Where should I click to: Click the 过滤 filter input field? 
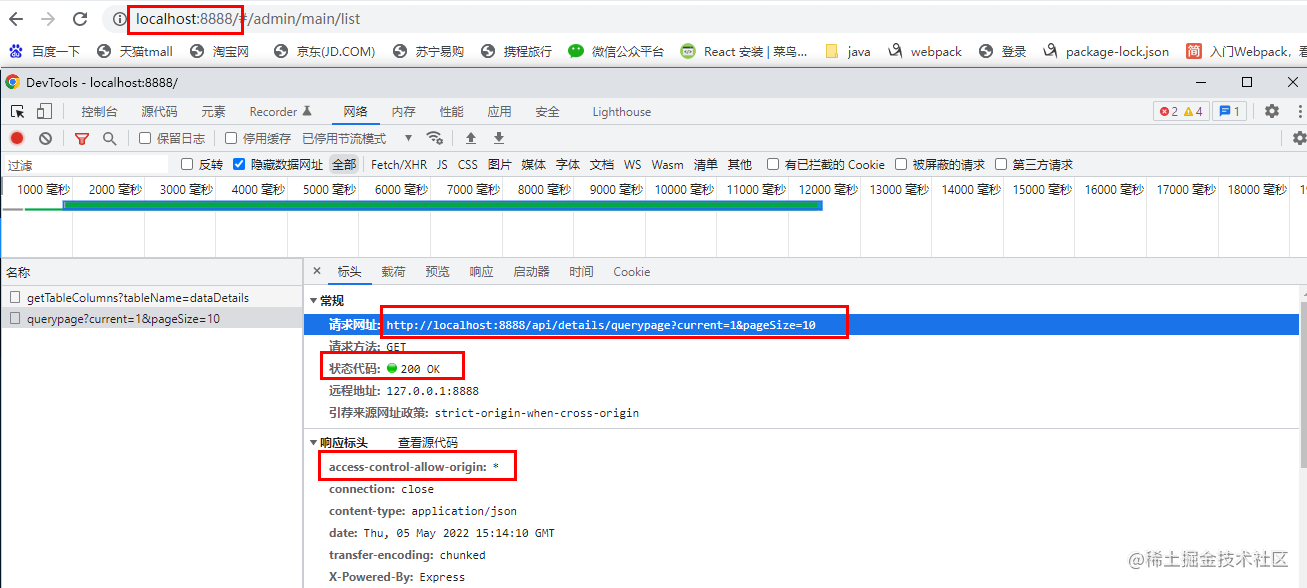(x=87, y=164)
